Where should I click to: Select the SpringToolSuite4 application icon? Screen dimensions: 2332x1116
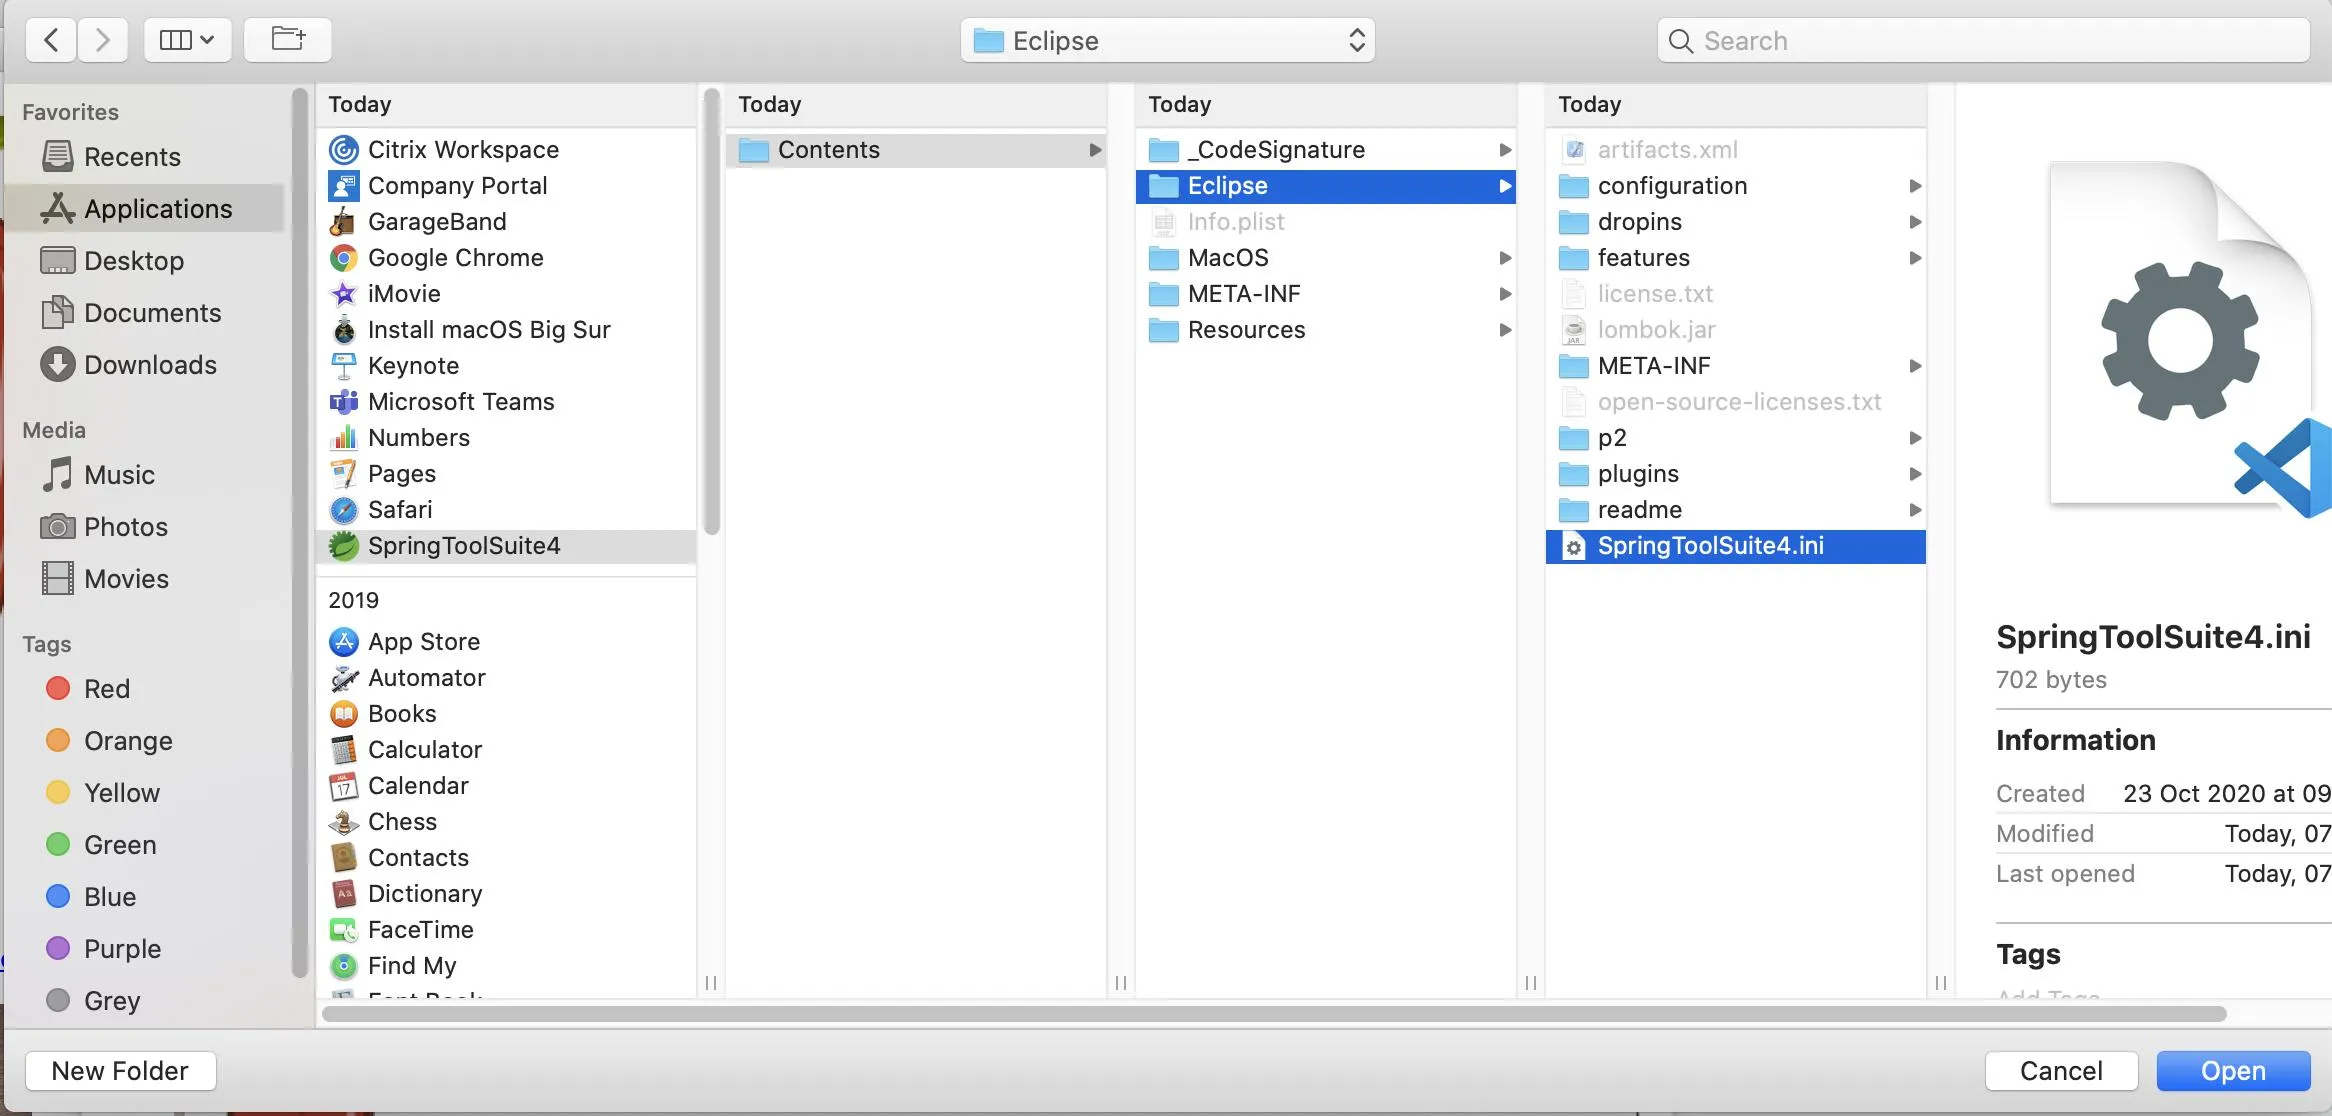click(344, 546)
